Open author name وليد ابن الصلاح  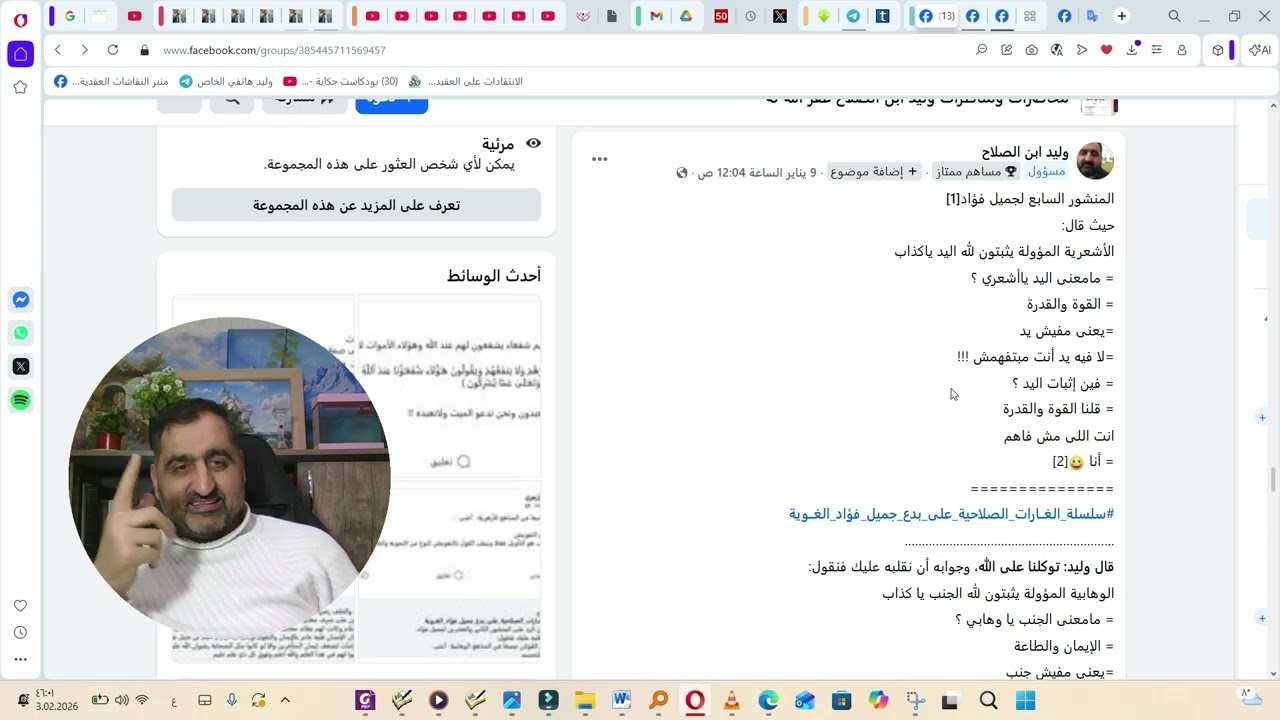pos(1025,152)
